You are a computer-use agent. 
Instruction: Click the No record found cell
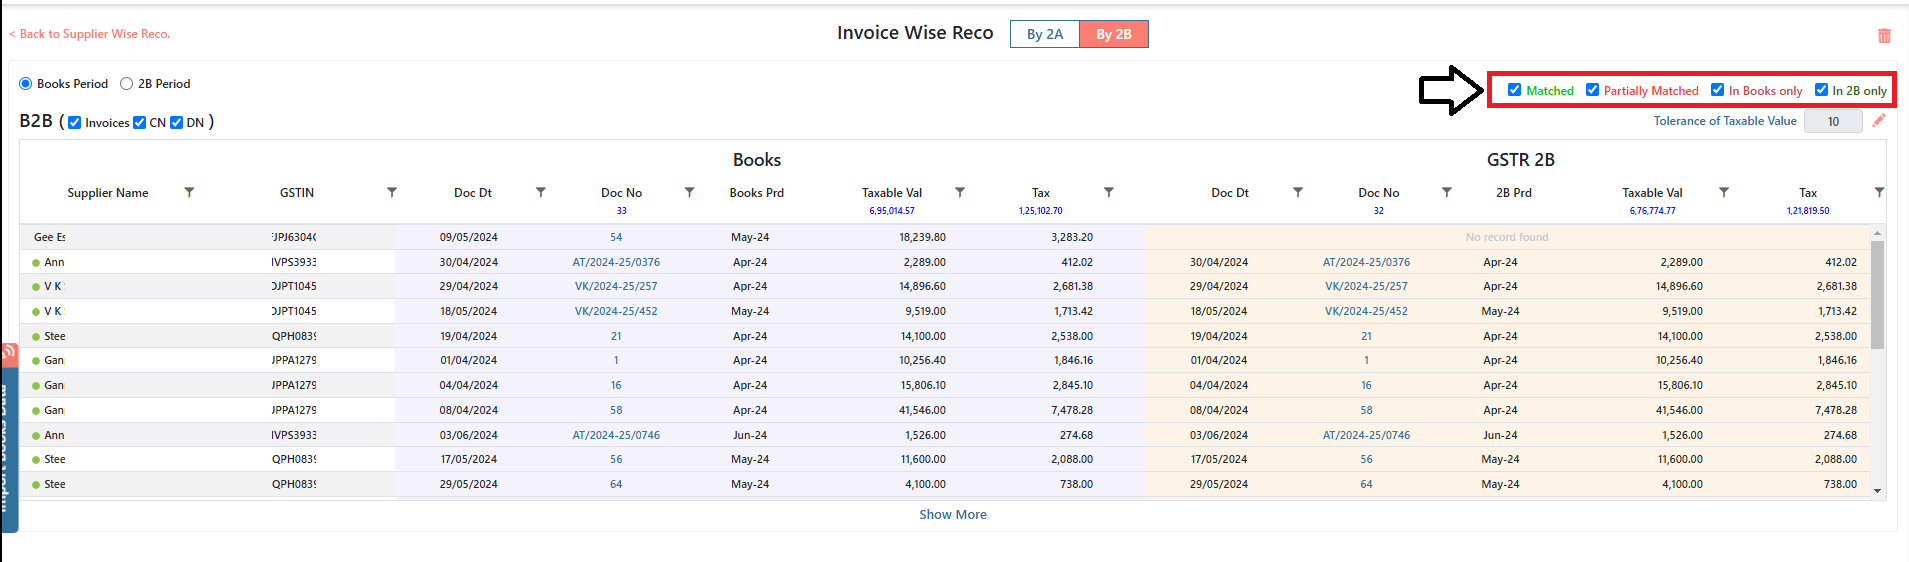click(1507, 237)
